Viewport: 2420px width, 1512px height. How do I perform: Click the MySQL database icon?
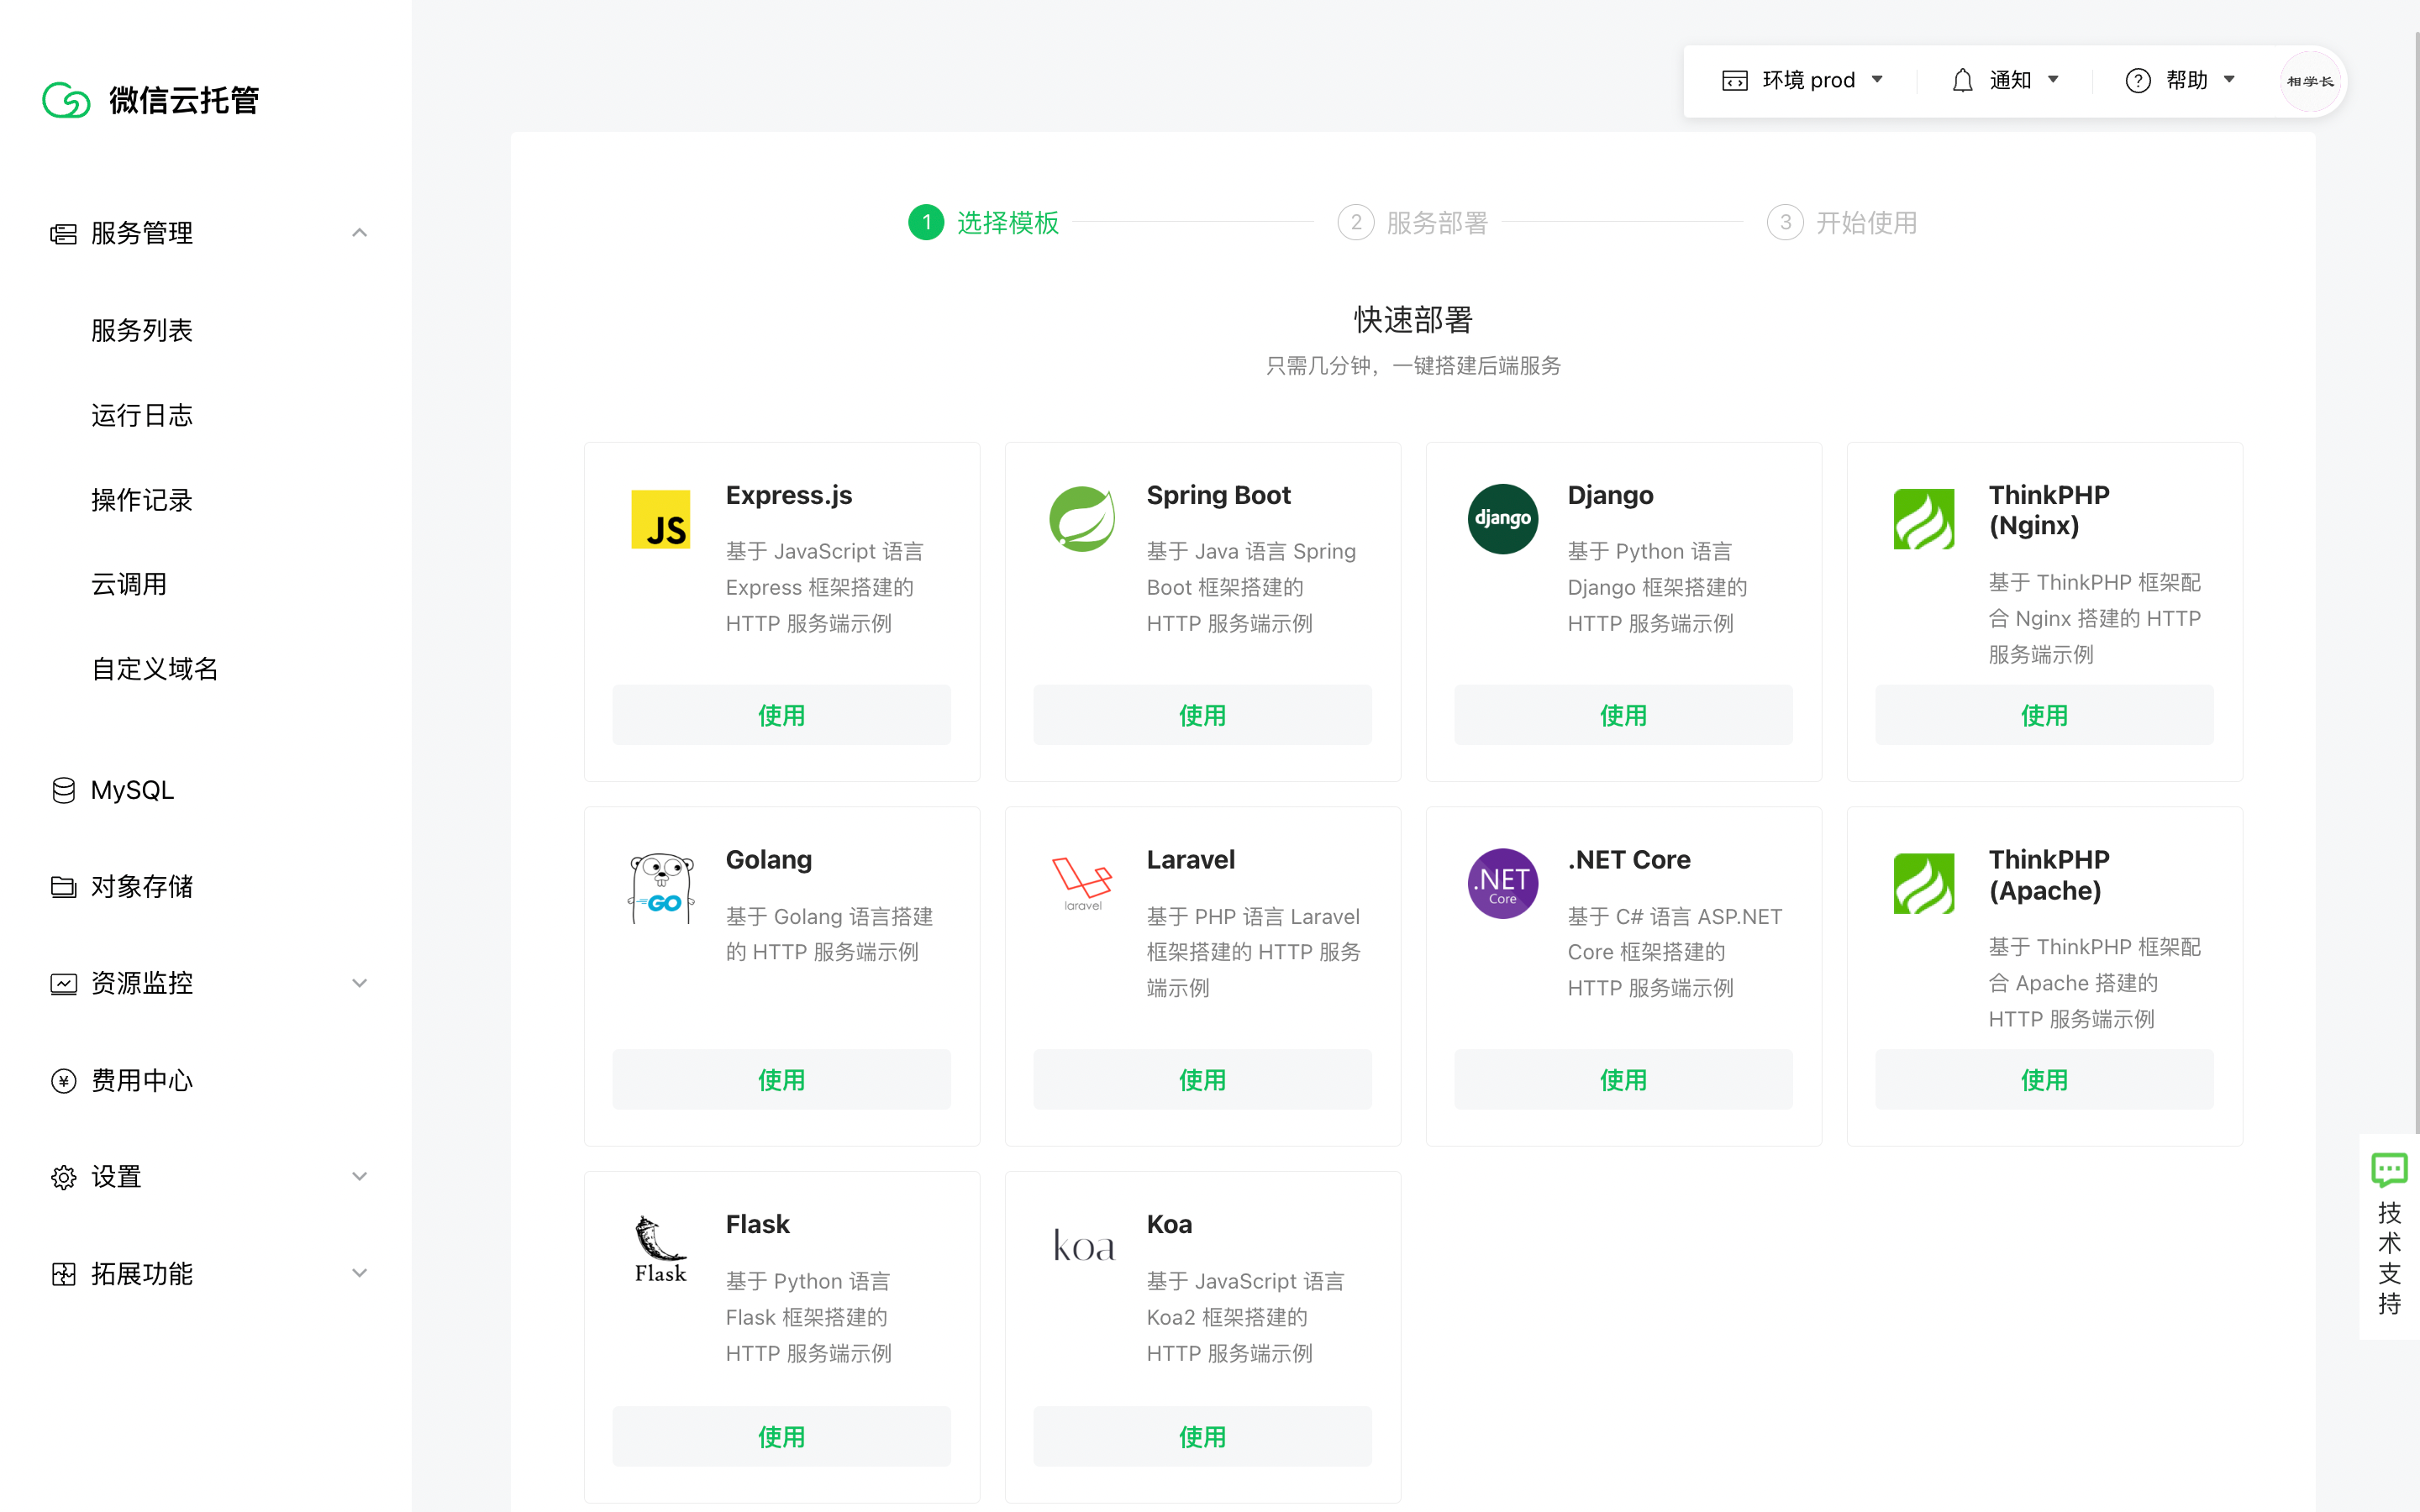tap(63, 790)
